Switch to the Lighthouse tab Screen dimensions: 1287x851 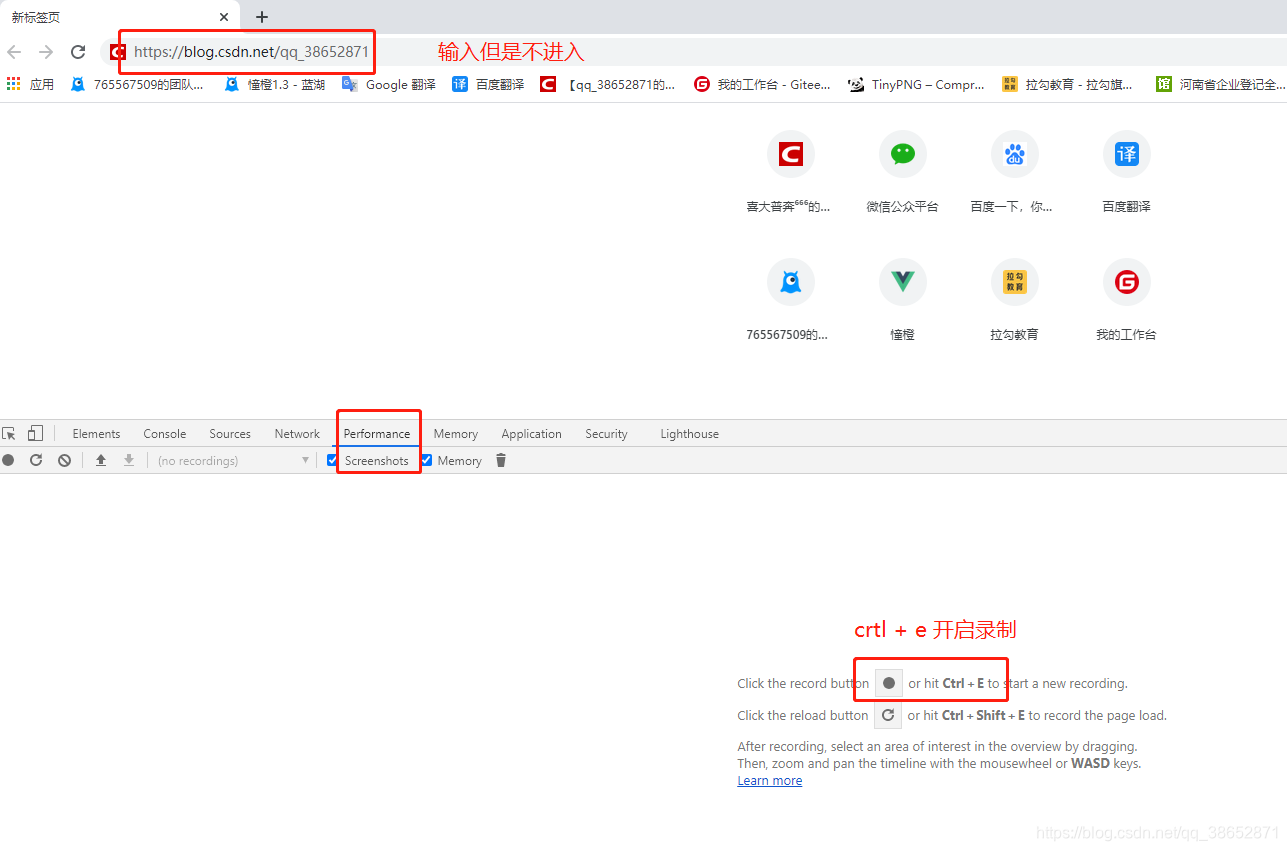(x=690, y=434)
